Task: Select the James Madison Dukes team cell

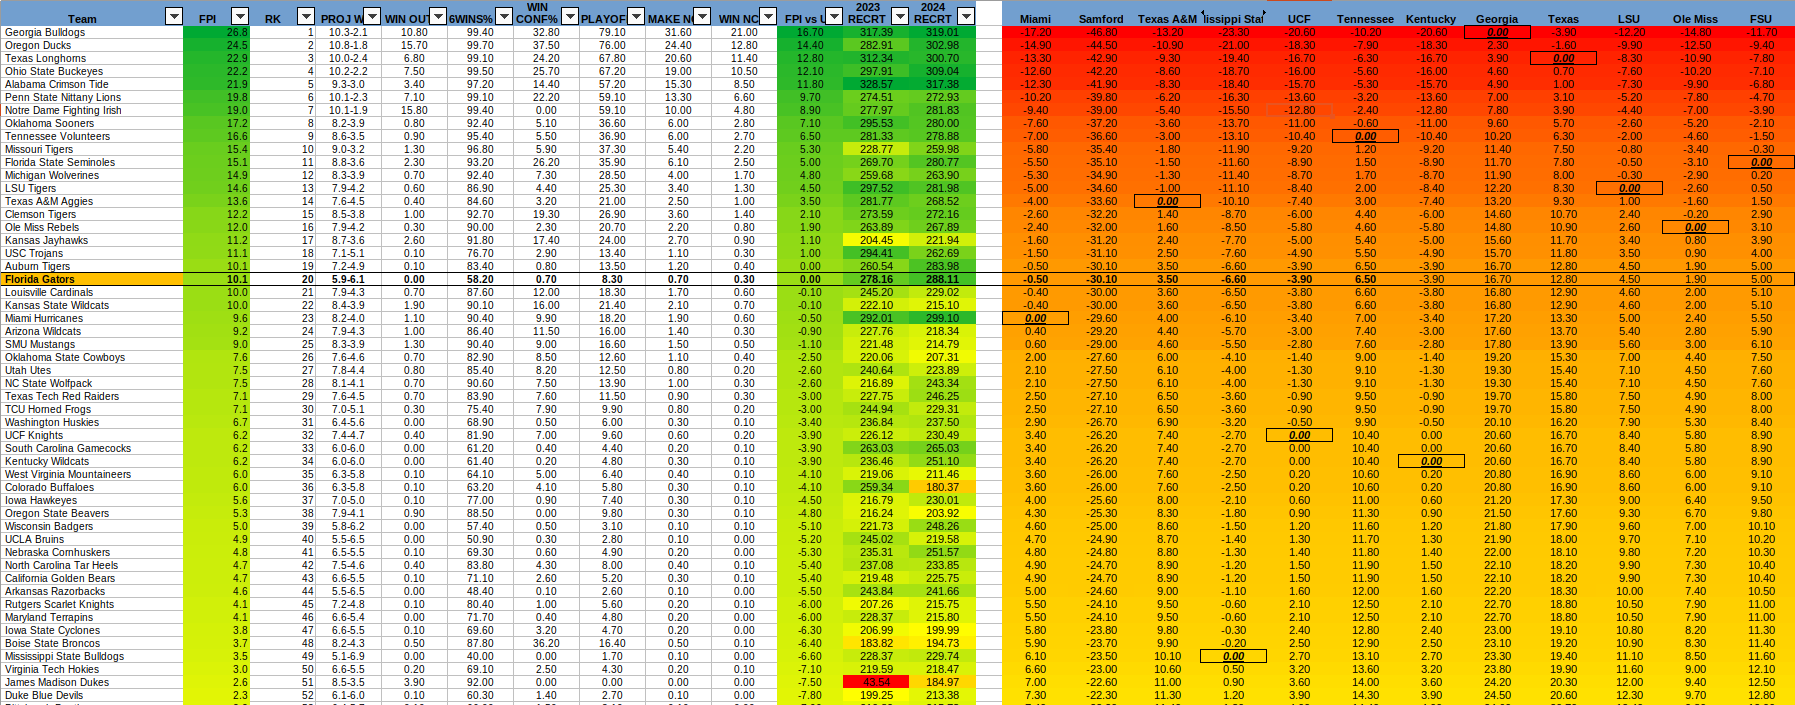Action: (x=92, y=682)
